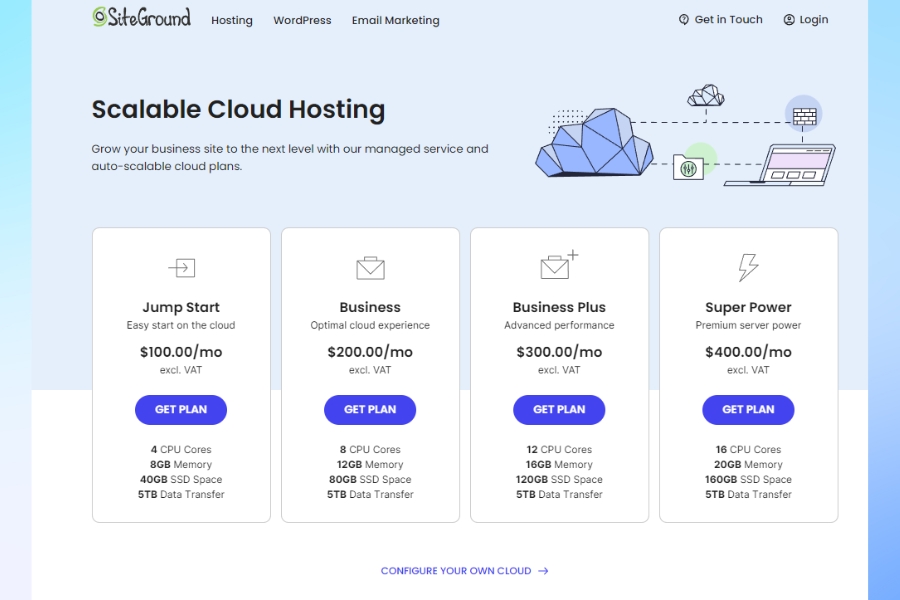Click the firewall brick icon in illustration
900x600 pixels.
[804, 117]
